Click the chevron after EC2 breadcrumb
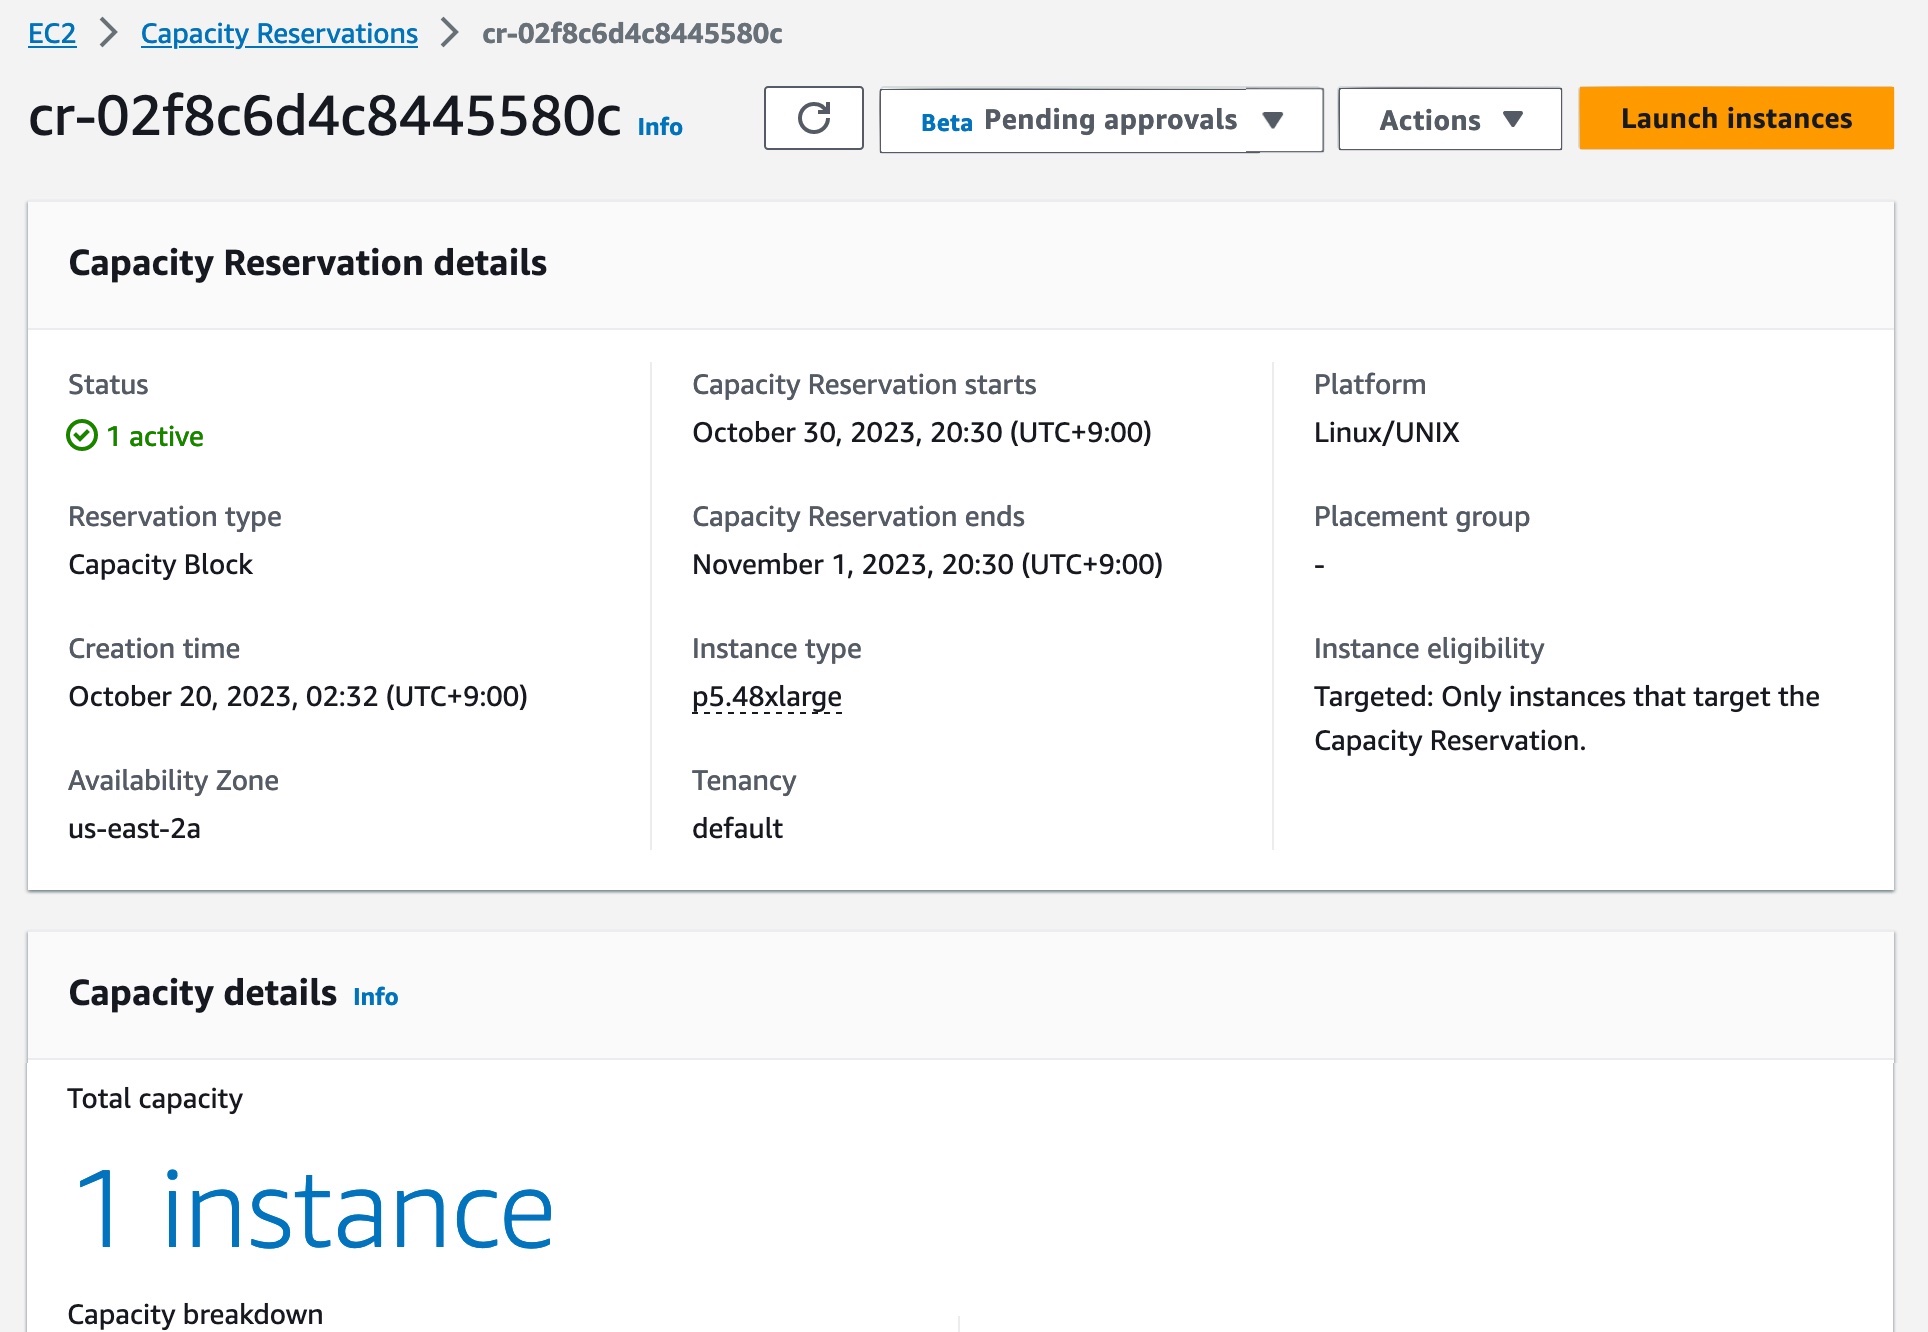Viewport: 1928px width, 1332px height. (x=109, y=33)
